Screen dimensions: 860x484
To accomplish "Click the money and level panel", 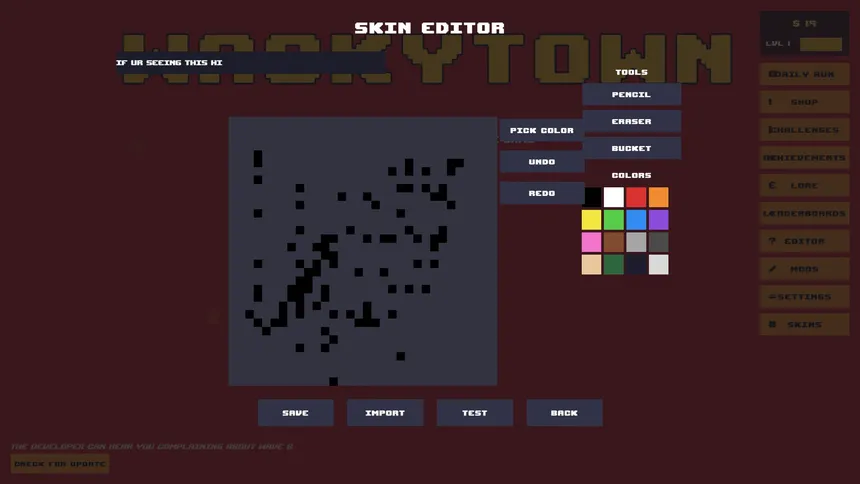I will tap(805, 33).
